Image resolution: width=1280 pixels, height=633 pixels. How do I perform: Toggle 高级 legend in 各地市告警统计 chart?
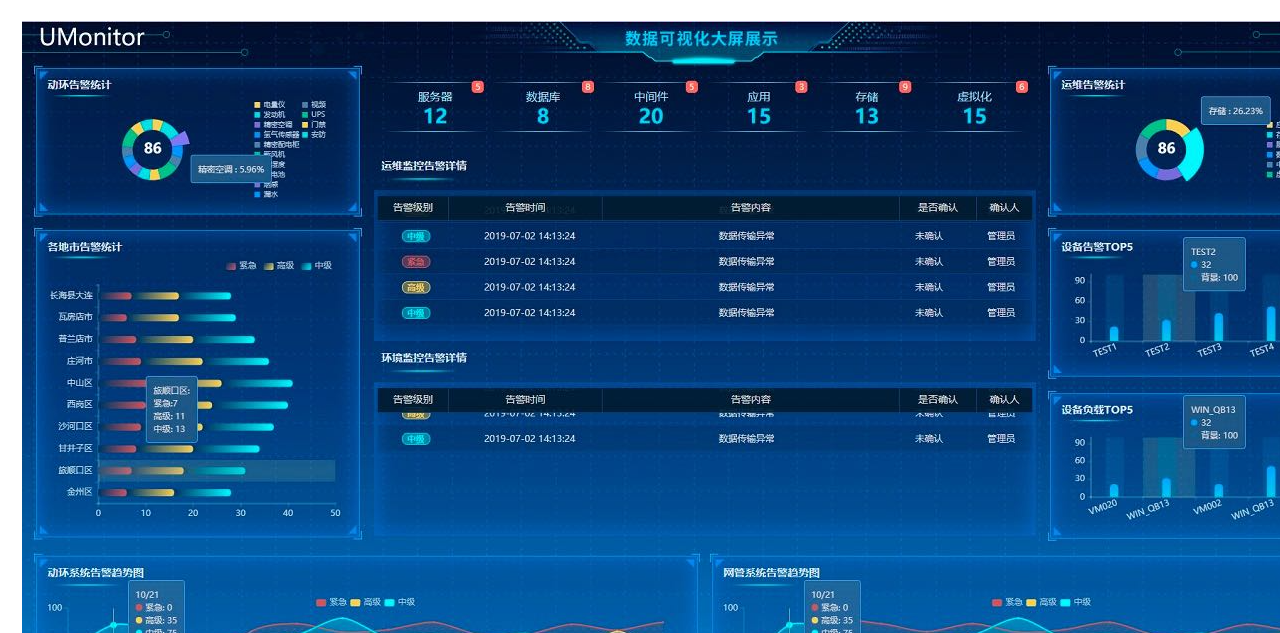279,266
